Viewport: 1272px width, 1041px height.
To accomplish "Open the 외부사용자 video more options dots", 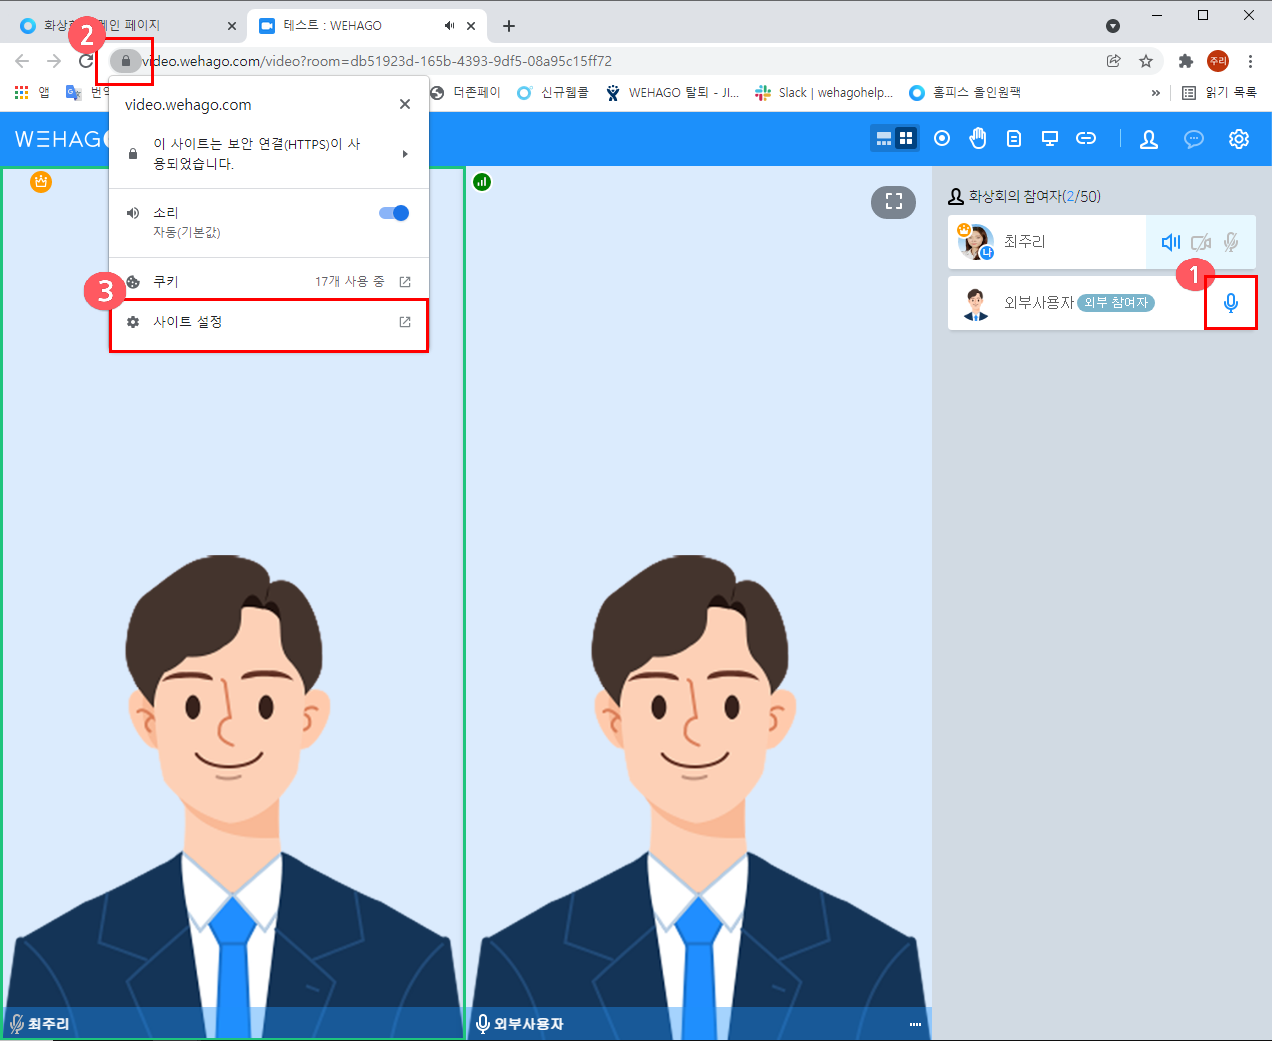I will [x=915, y=1024].
